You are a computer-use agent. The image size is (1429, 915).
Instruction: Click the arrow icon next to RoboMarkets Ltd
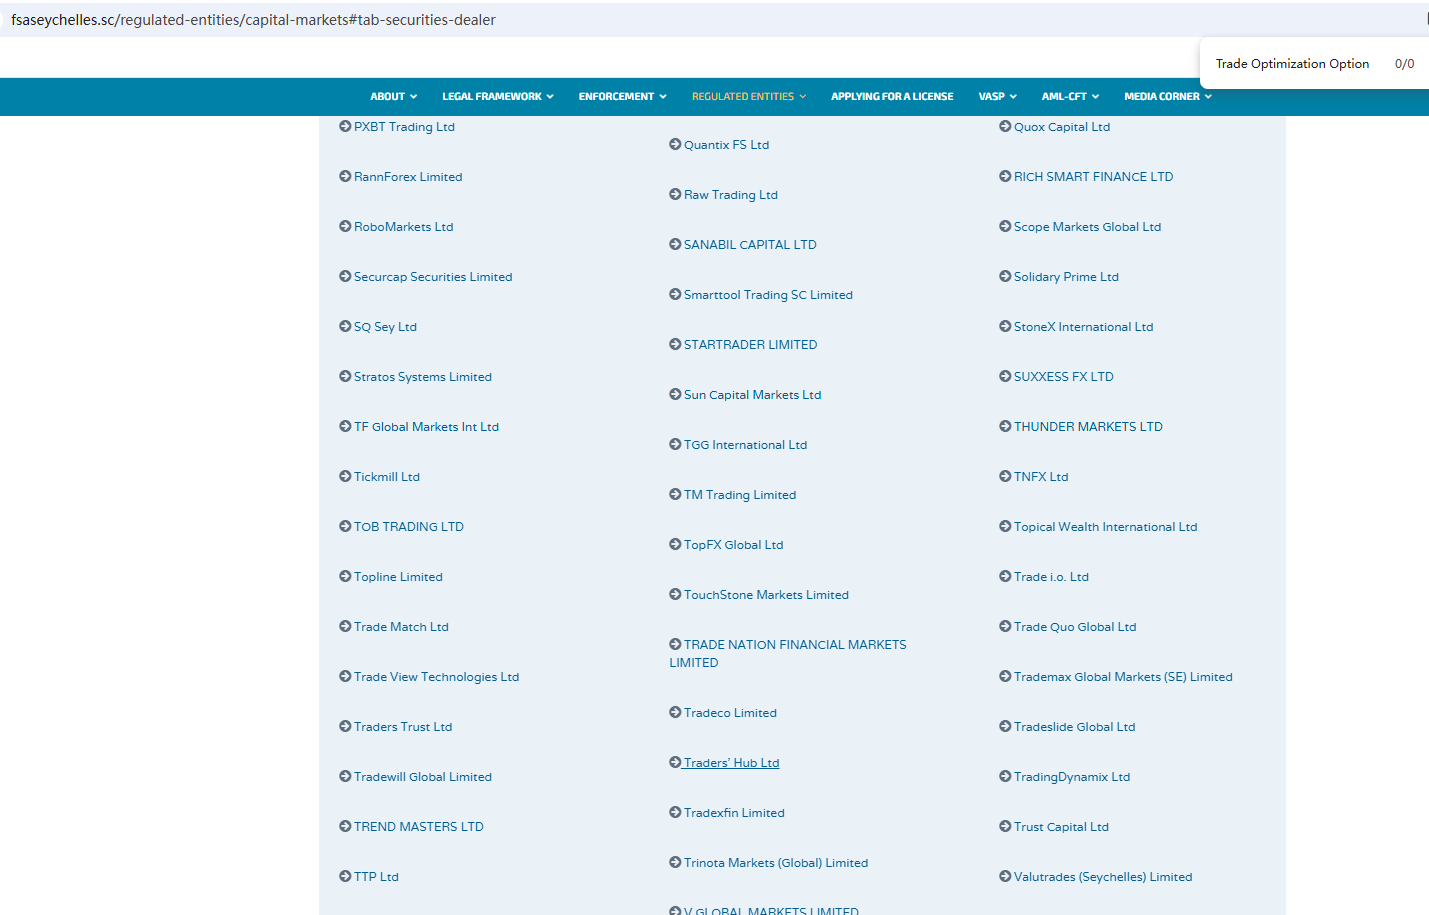pyautogui.click(x=345, y=227)
